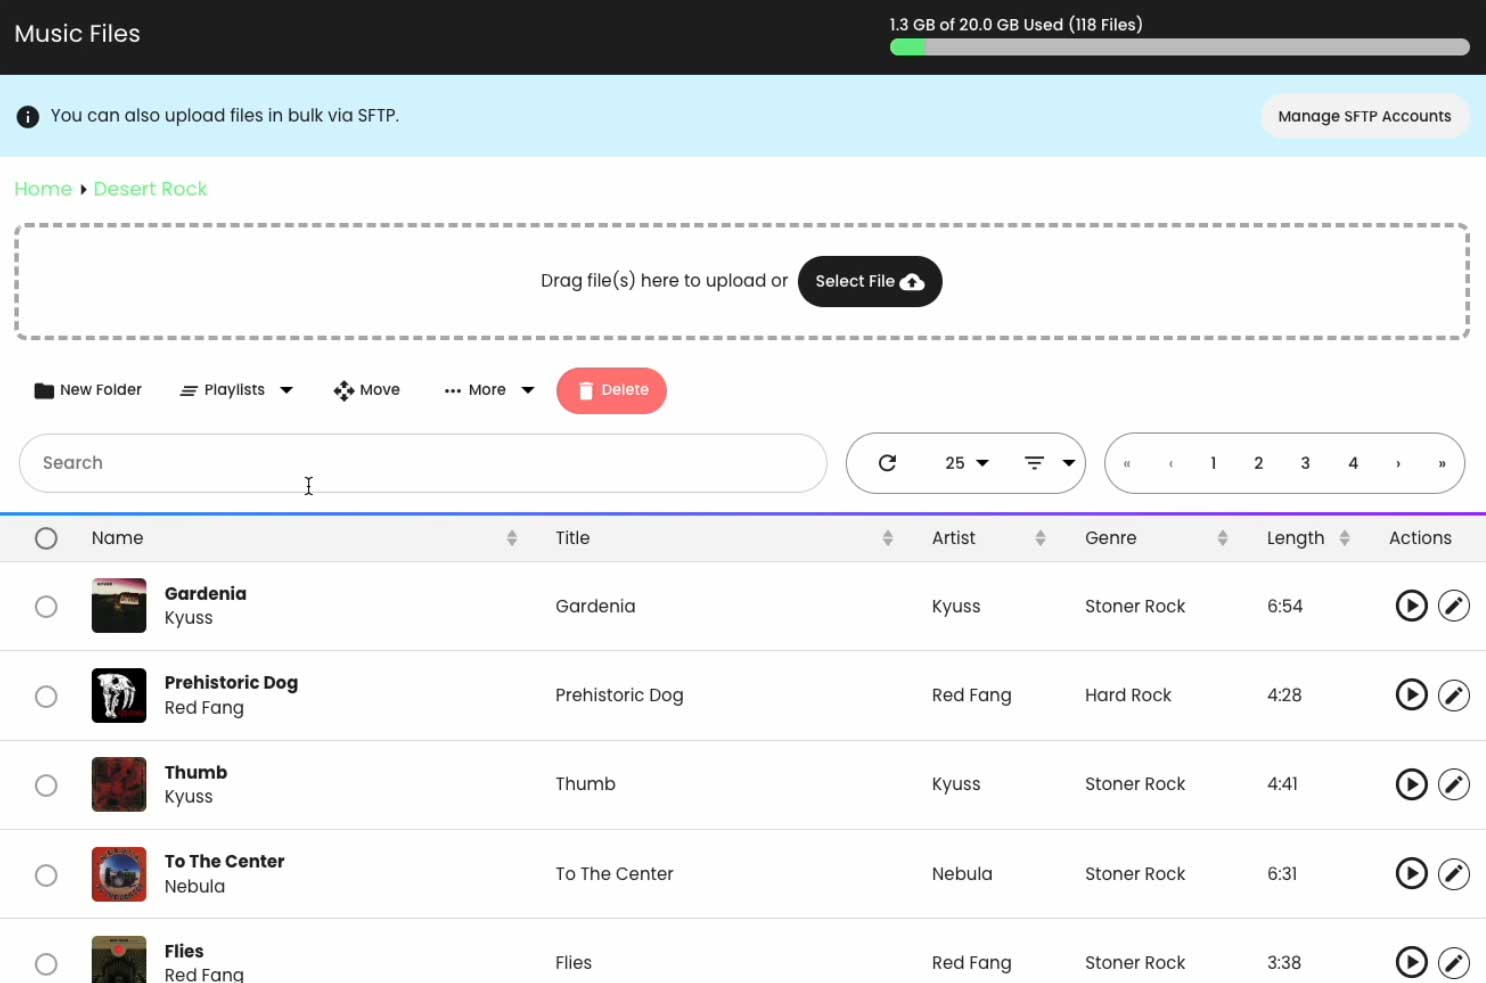Check the storage usage bar
Screen dimensions: 1486x983
click(x=1179, y=46)
